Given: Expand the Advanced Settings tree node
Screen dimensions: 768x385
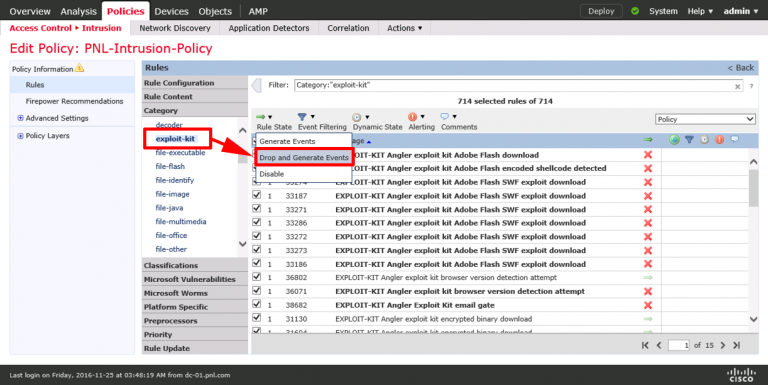Looking at the screenshot, I should 20,118.
